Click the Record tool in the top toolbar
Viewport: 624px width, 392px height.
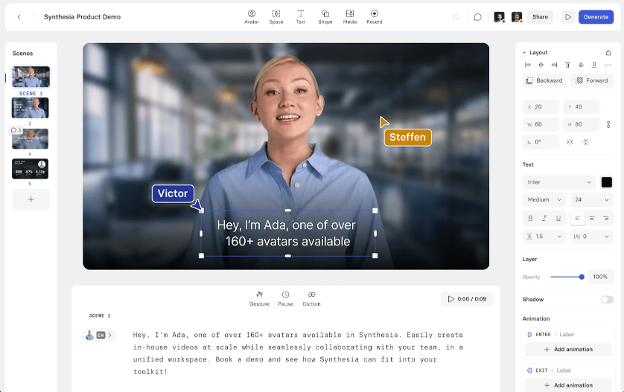pyautogui.click(x=374, y=17)
